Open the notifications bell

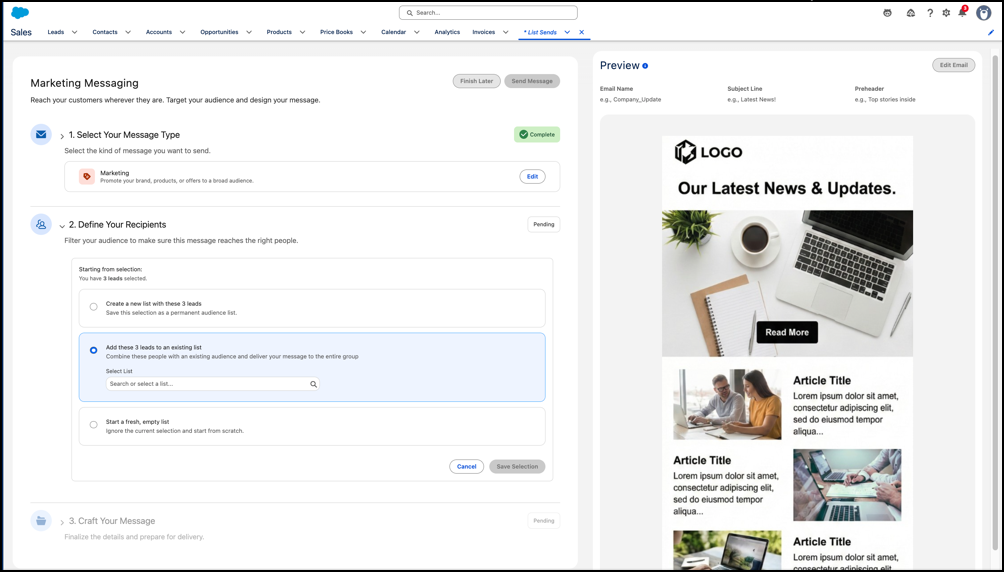pyautogui.click(x=962, y=13)
